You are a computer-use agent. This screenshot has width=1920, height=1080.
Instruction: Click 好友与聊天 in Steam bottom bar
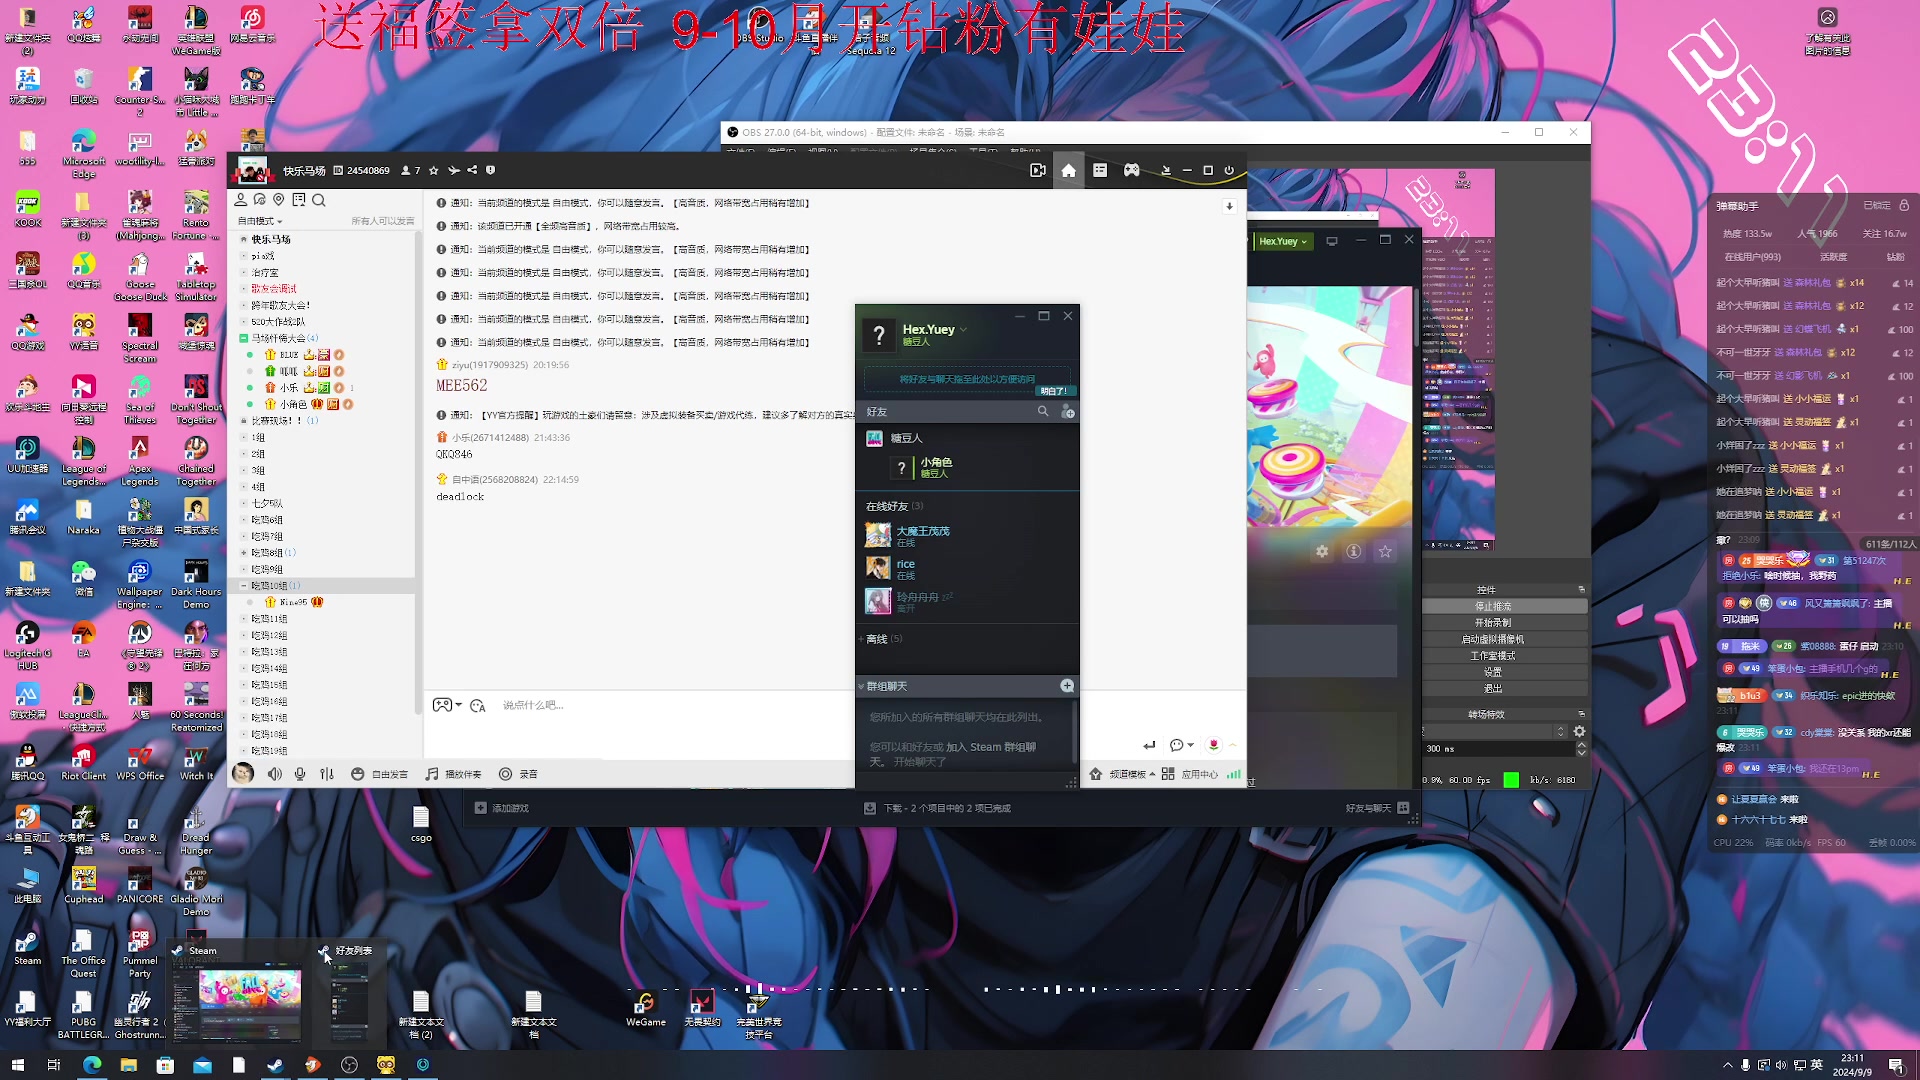[1377, 808]
